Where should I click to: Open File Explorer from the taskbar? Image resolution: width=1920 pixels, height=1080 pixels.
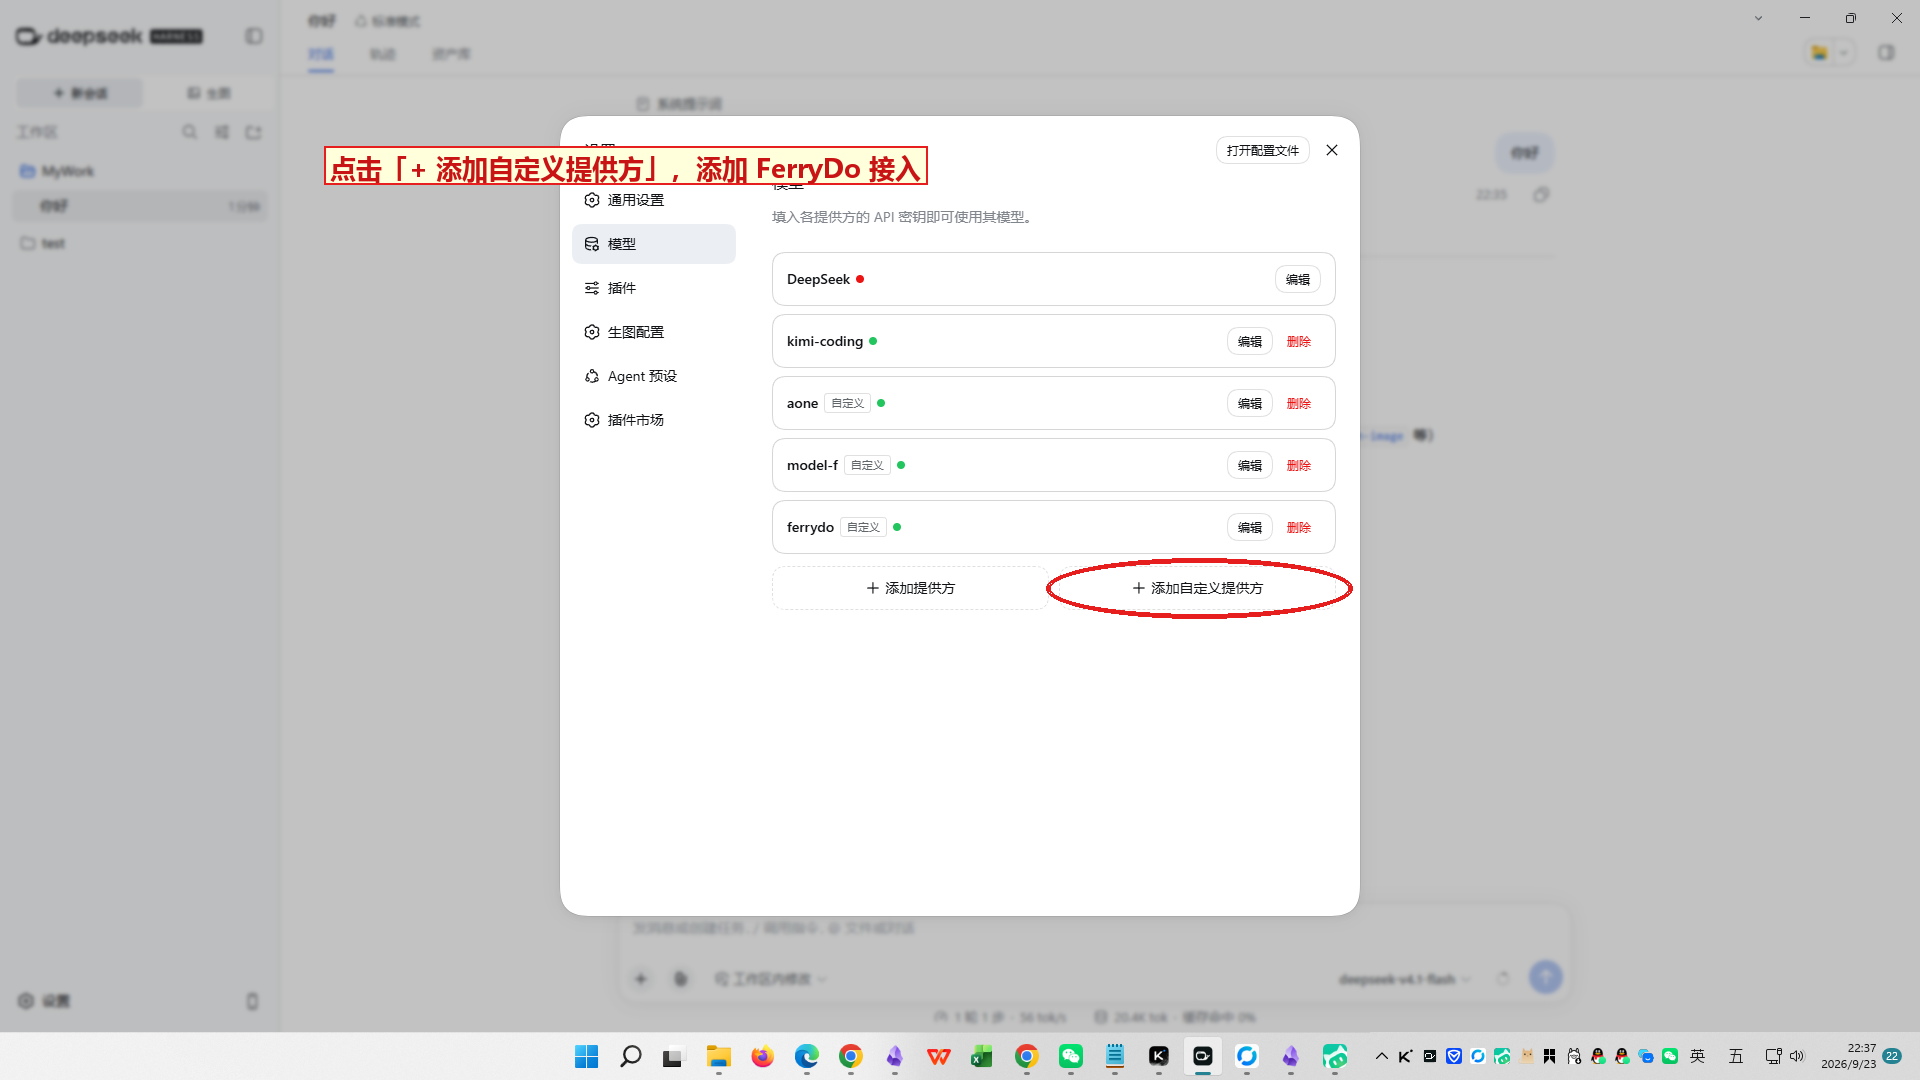(x=718, y=1056)
